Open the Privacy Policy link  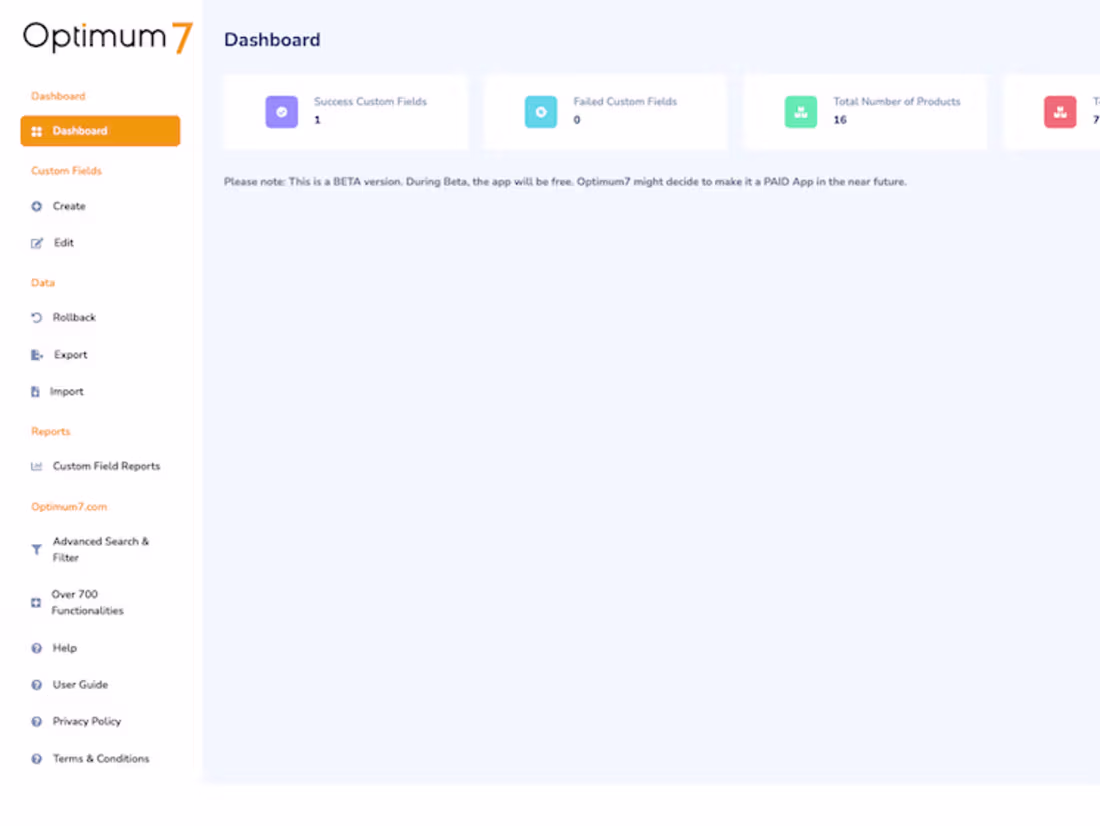[86, 721]
